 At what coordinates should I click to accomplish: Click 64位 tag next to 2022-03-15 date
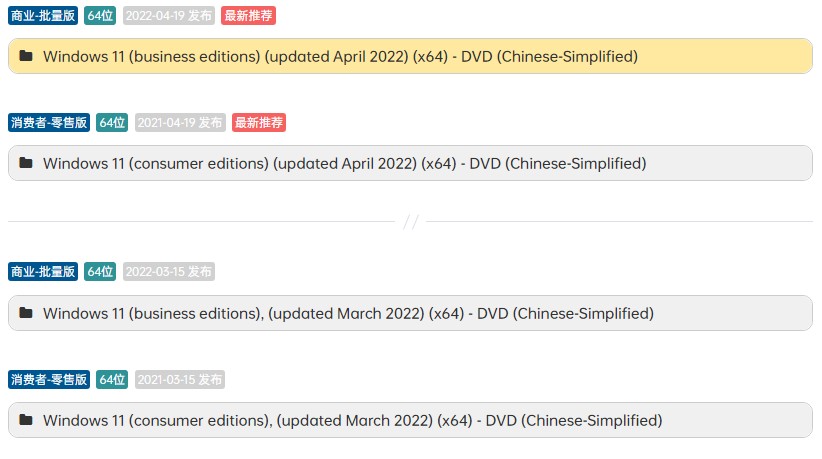(x=100, y=272)
